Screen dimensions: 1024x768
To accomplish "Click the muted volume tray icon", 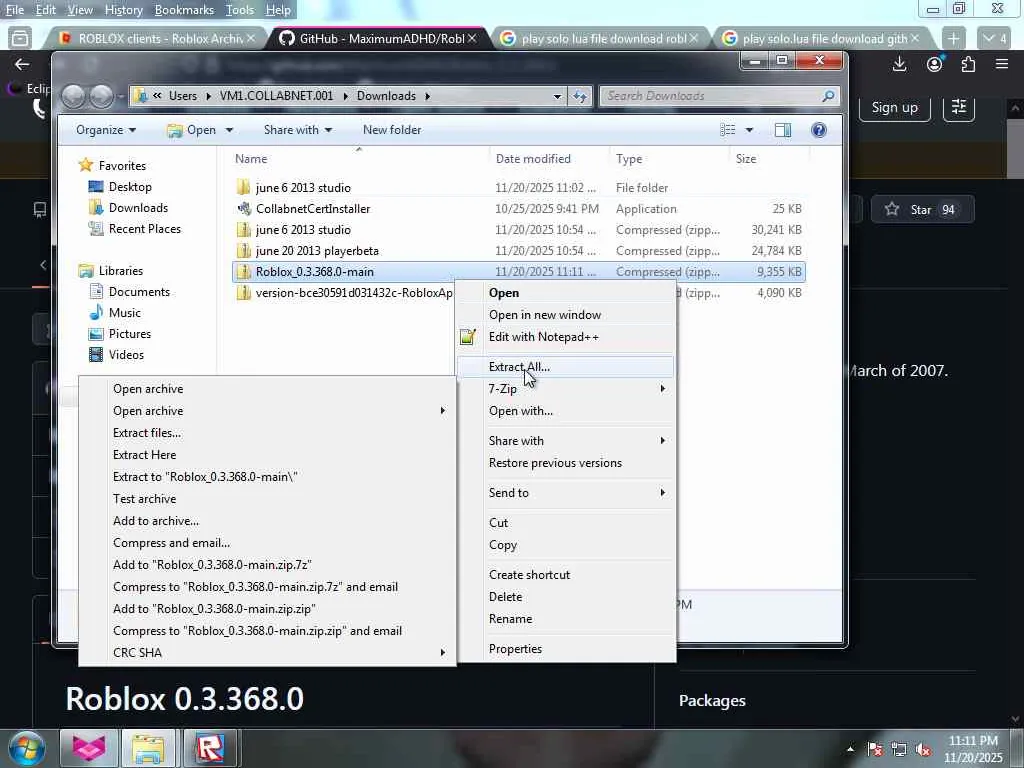I will [x=923, y=750].
